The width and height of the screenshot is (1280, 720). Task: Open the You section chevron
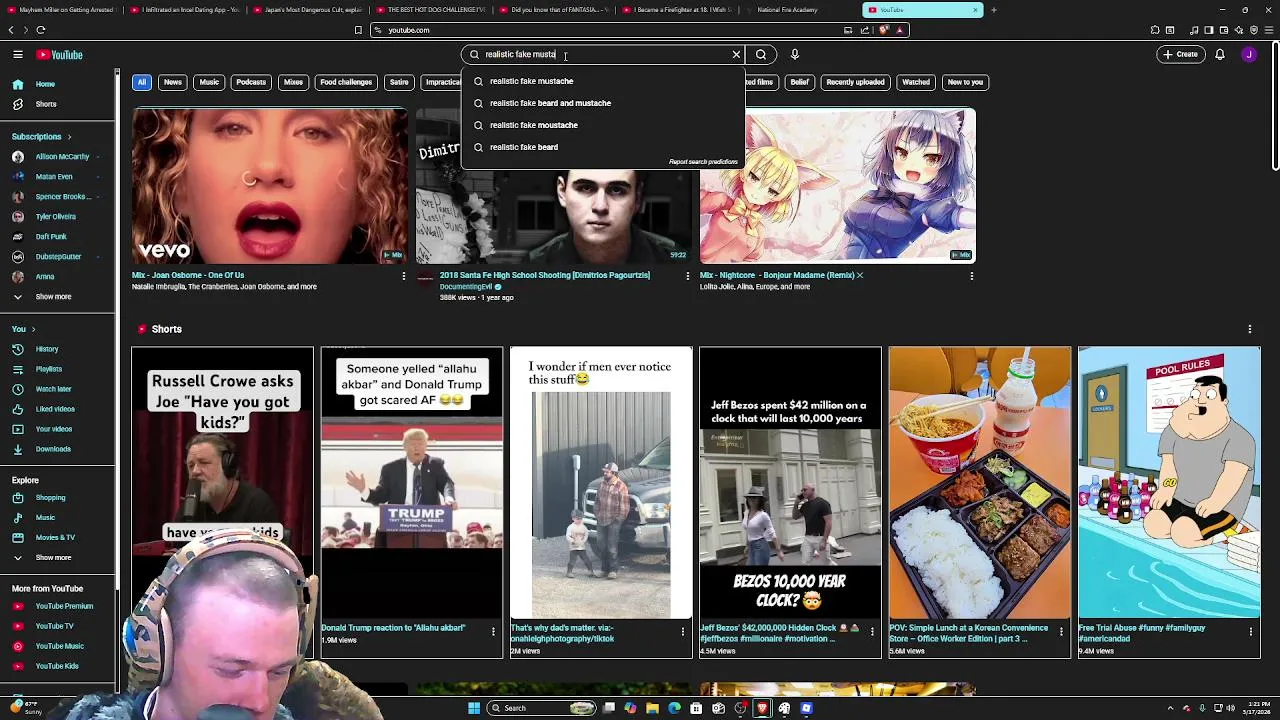tap(33, 329)
